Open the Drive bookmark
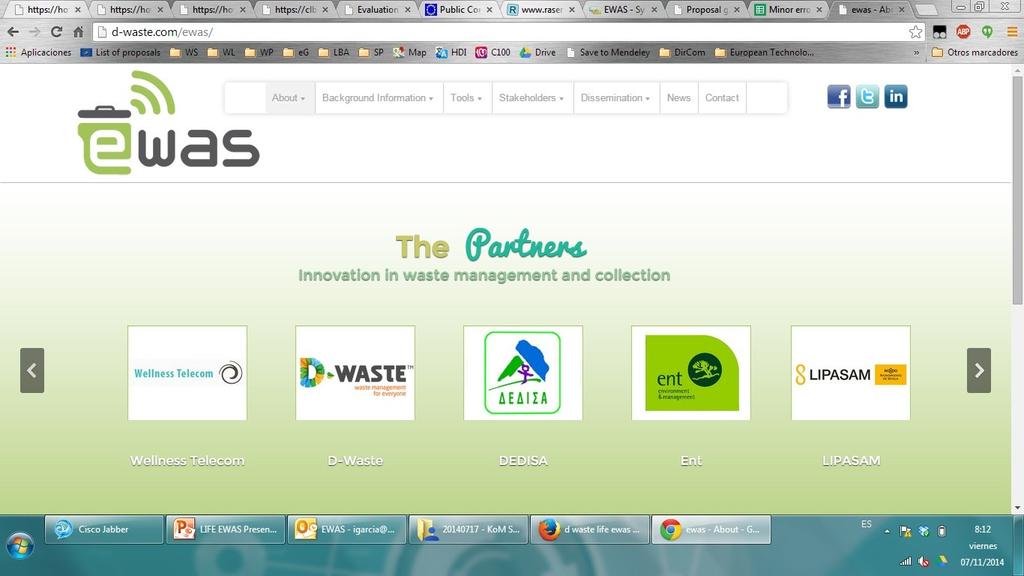This screenshot has height=576, width=1024. pos(538,52)
